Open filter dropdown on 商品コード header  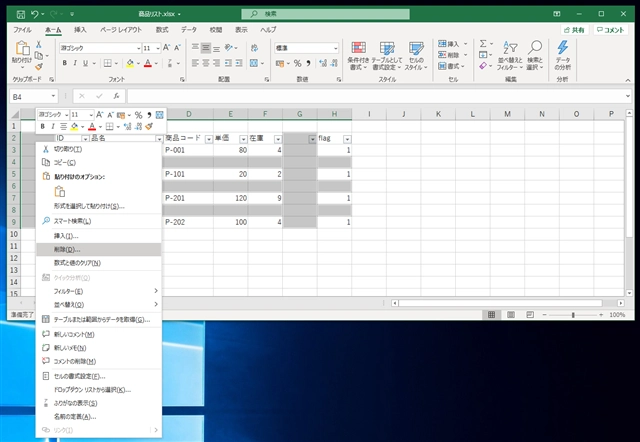click(209, 139)
